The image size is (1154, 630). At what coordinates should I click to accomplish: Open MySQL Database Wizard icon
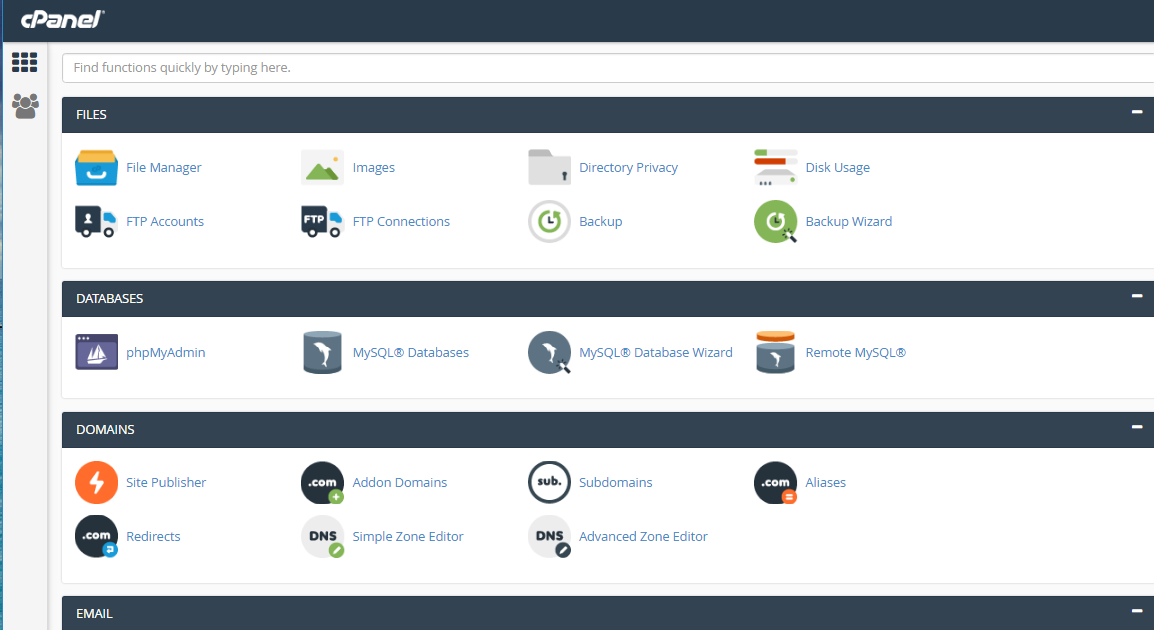[x=549, y=353]
